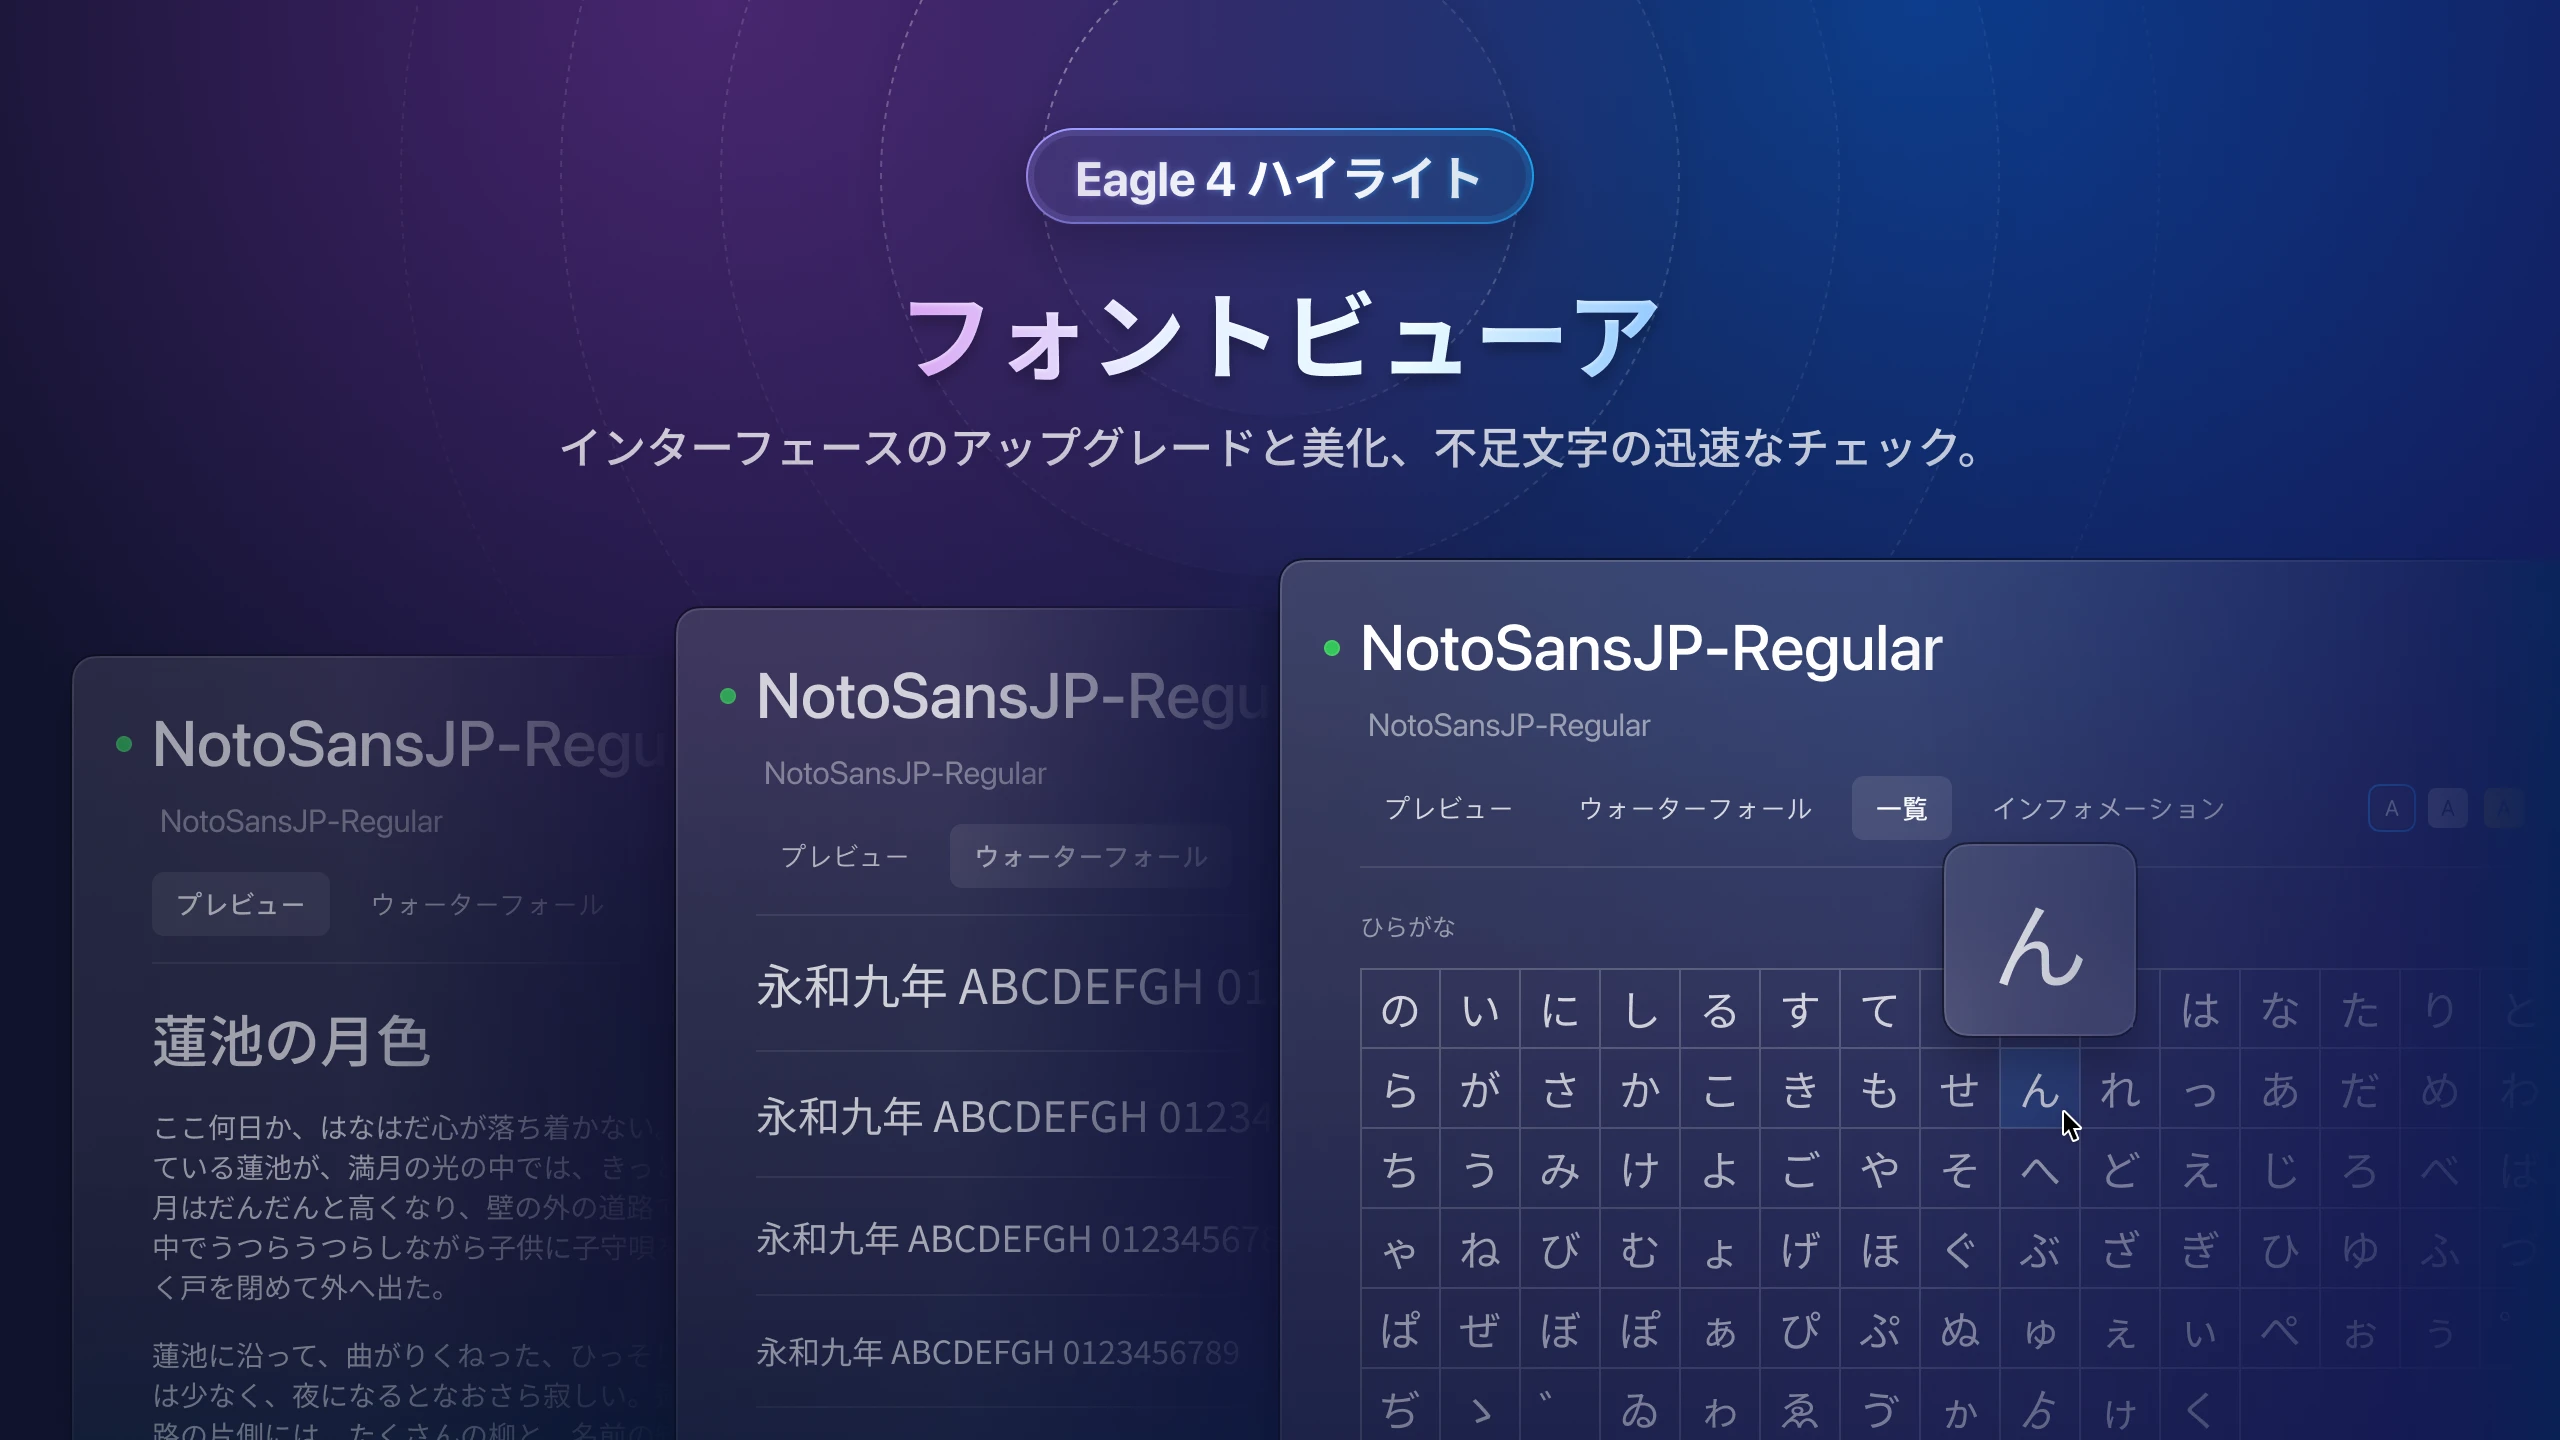
Task: Click the NotoSansJP-Regular title in the front window
Action: [x=1651, y=648]
